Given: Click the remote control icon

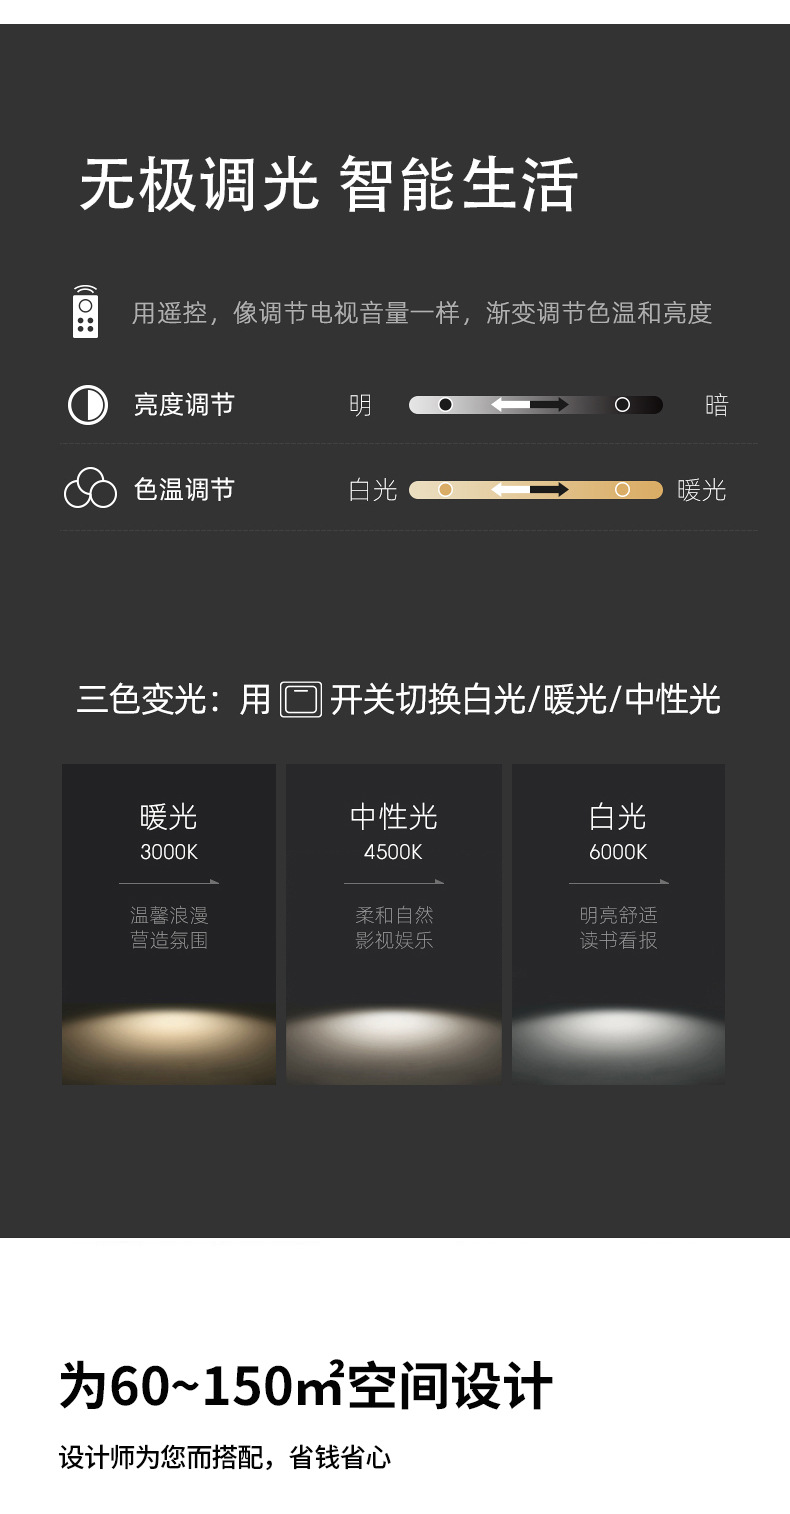Looking at the screenshot, I should tap(86, 311).
